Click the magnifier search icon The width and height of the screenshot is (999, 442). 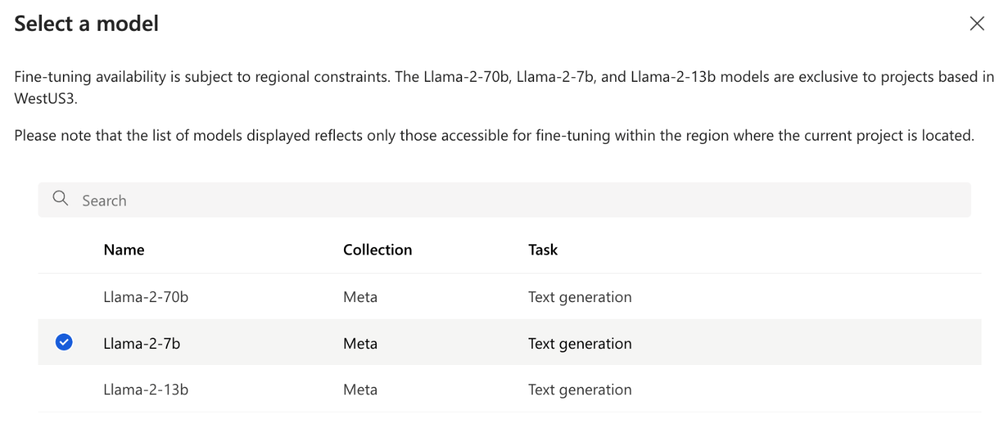[x=61, y=199]
